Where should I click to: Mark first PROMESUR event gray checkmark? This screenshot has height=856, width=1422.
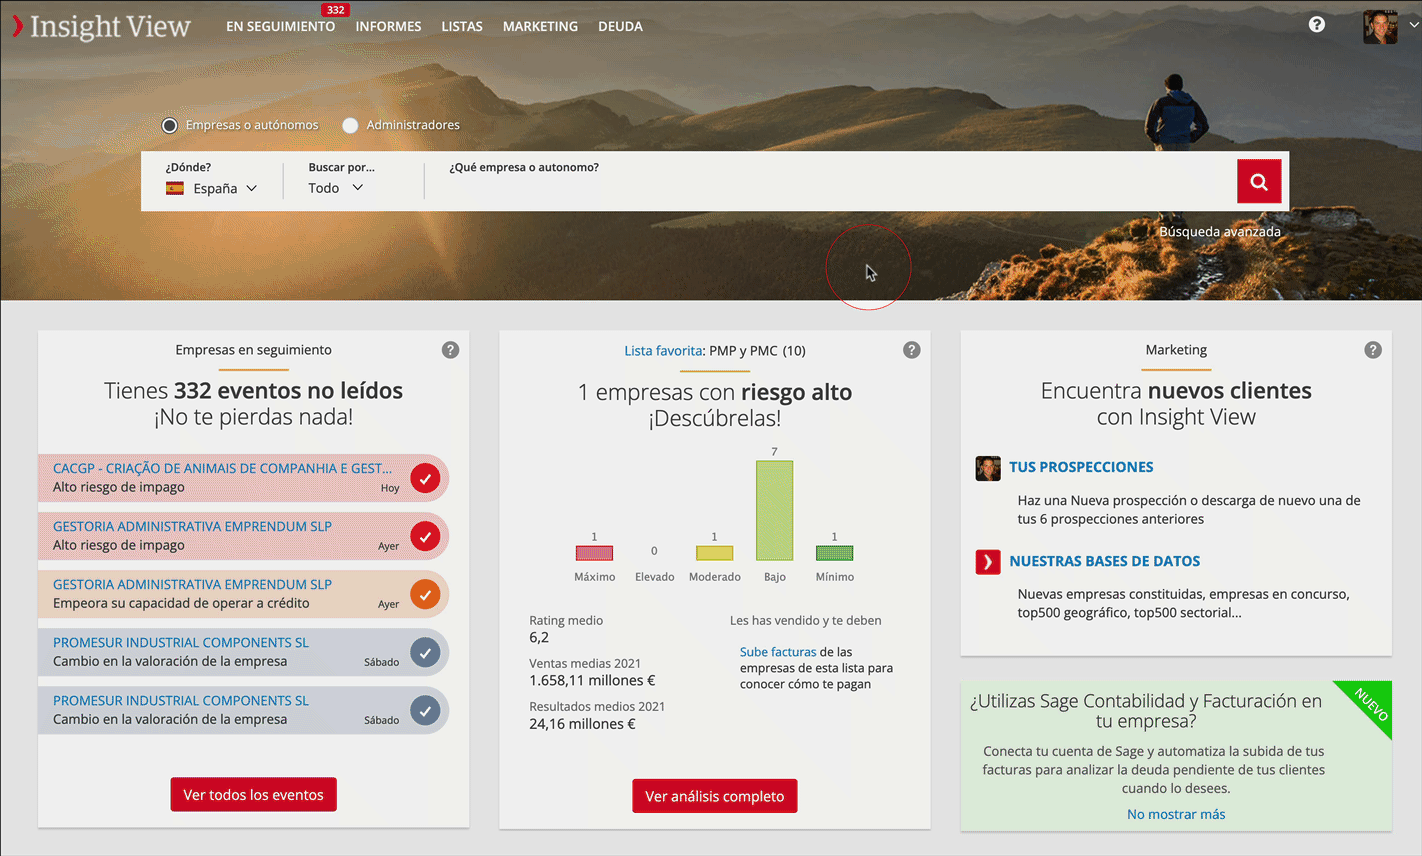[425, 652]
